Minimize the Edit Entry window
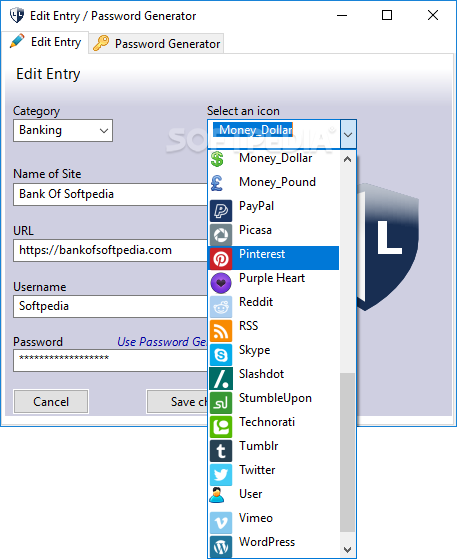The height and width of the screenshot is (559, 457). (x=342, y=15)
